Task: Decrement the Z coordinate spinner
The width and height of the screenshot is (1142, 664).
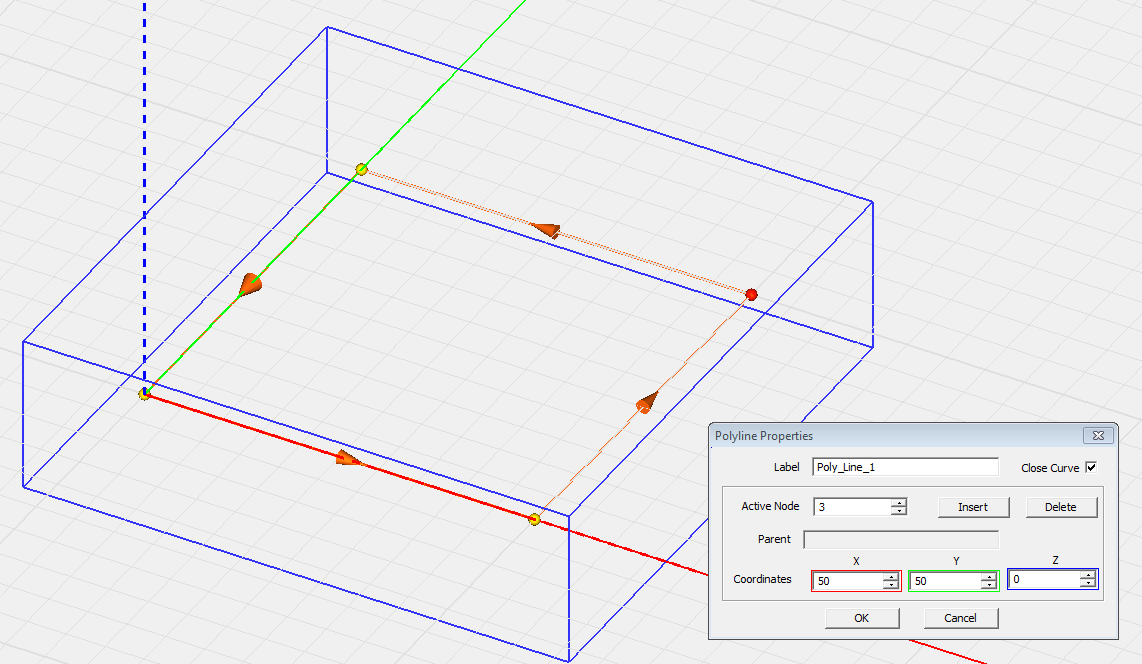Action: (x=1087, y=585)
